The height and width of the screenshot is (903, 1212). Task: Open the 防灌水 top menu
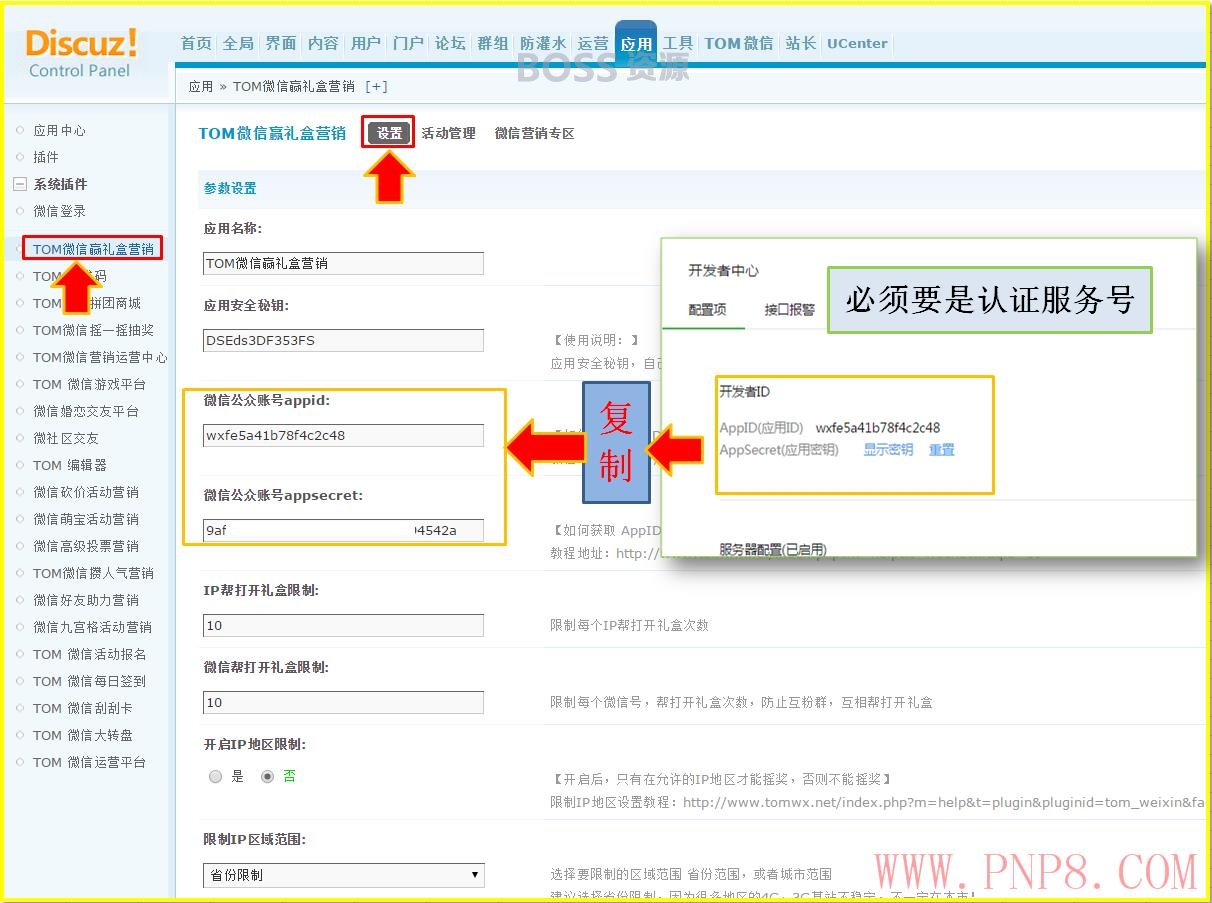click(543, 43)
